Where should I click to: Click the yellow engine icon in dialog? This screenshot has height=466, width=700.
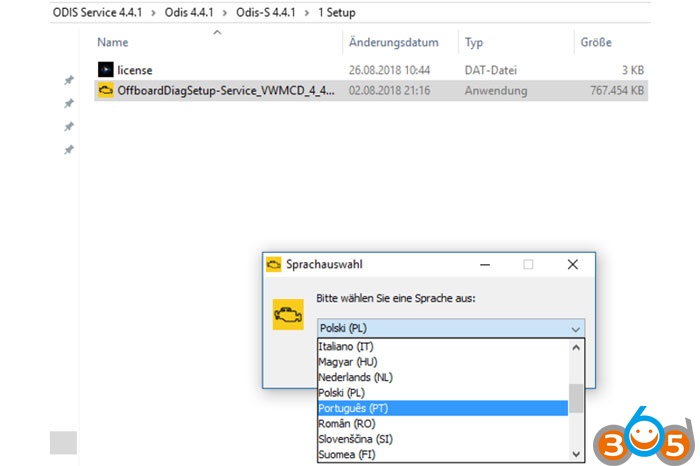coord(288,314)
